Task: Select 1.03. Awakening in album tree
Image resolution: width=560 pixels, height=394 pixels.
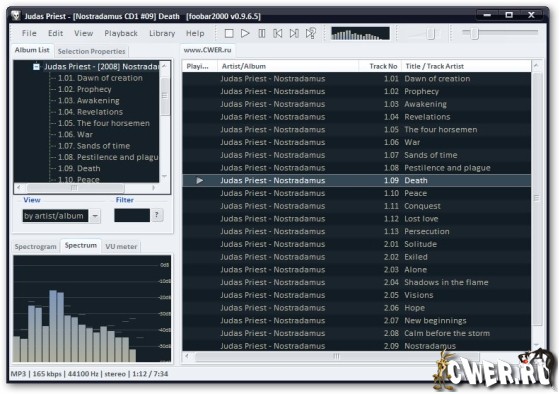Action: coord(89,101)
